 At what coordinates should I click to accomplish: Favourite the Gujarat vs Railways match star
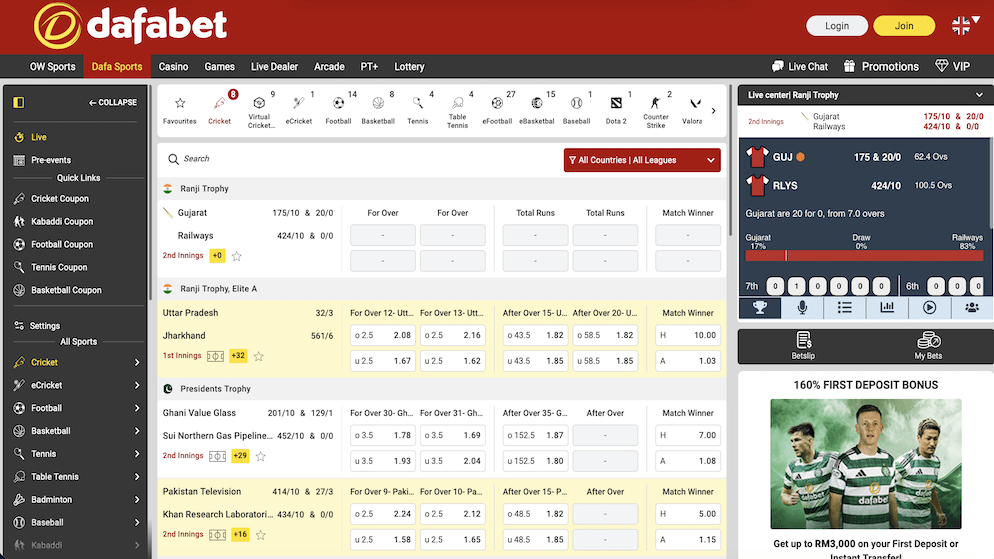pos(236,256)
